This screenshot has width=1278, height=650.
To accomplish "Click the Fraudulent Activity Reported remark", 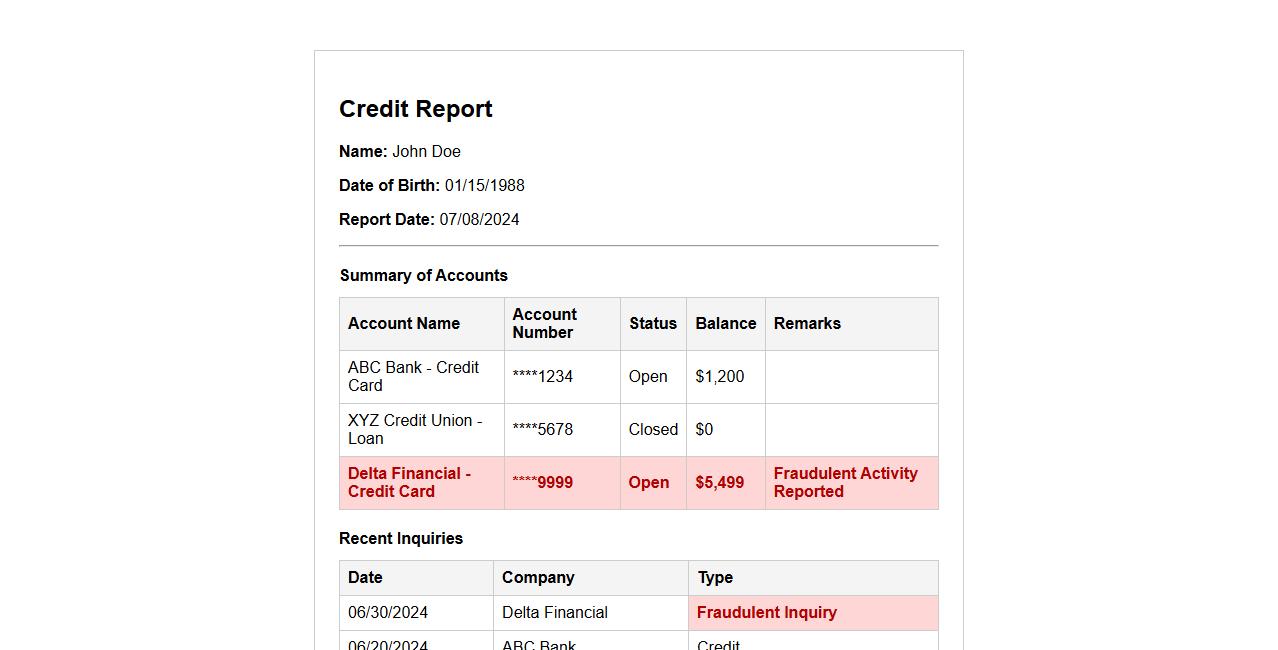I will pyautogui.click(x=845, y=483).
